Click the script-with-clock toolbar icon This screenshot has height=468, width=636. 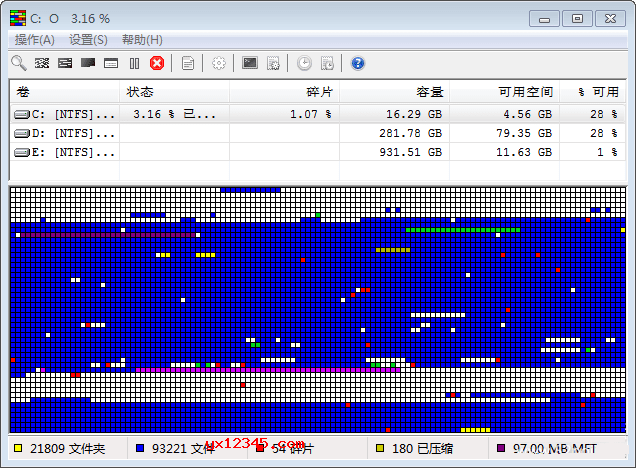(x=327, y=63)
